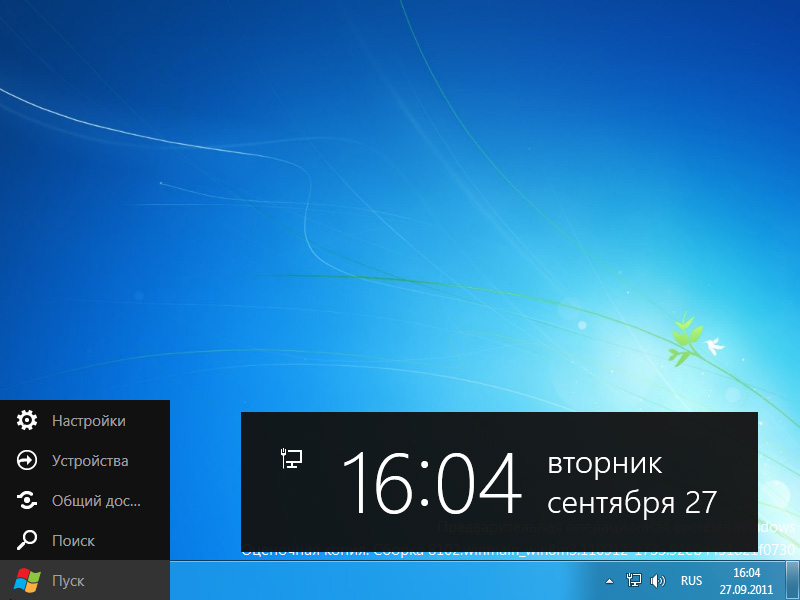This screenshot has height=600, width=800.
Task: Click the weekday text вторник
Action: click(x=605, y=464)
